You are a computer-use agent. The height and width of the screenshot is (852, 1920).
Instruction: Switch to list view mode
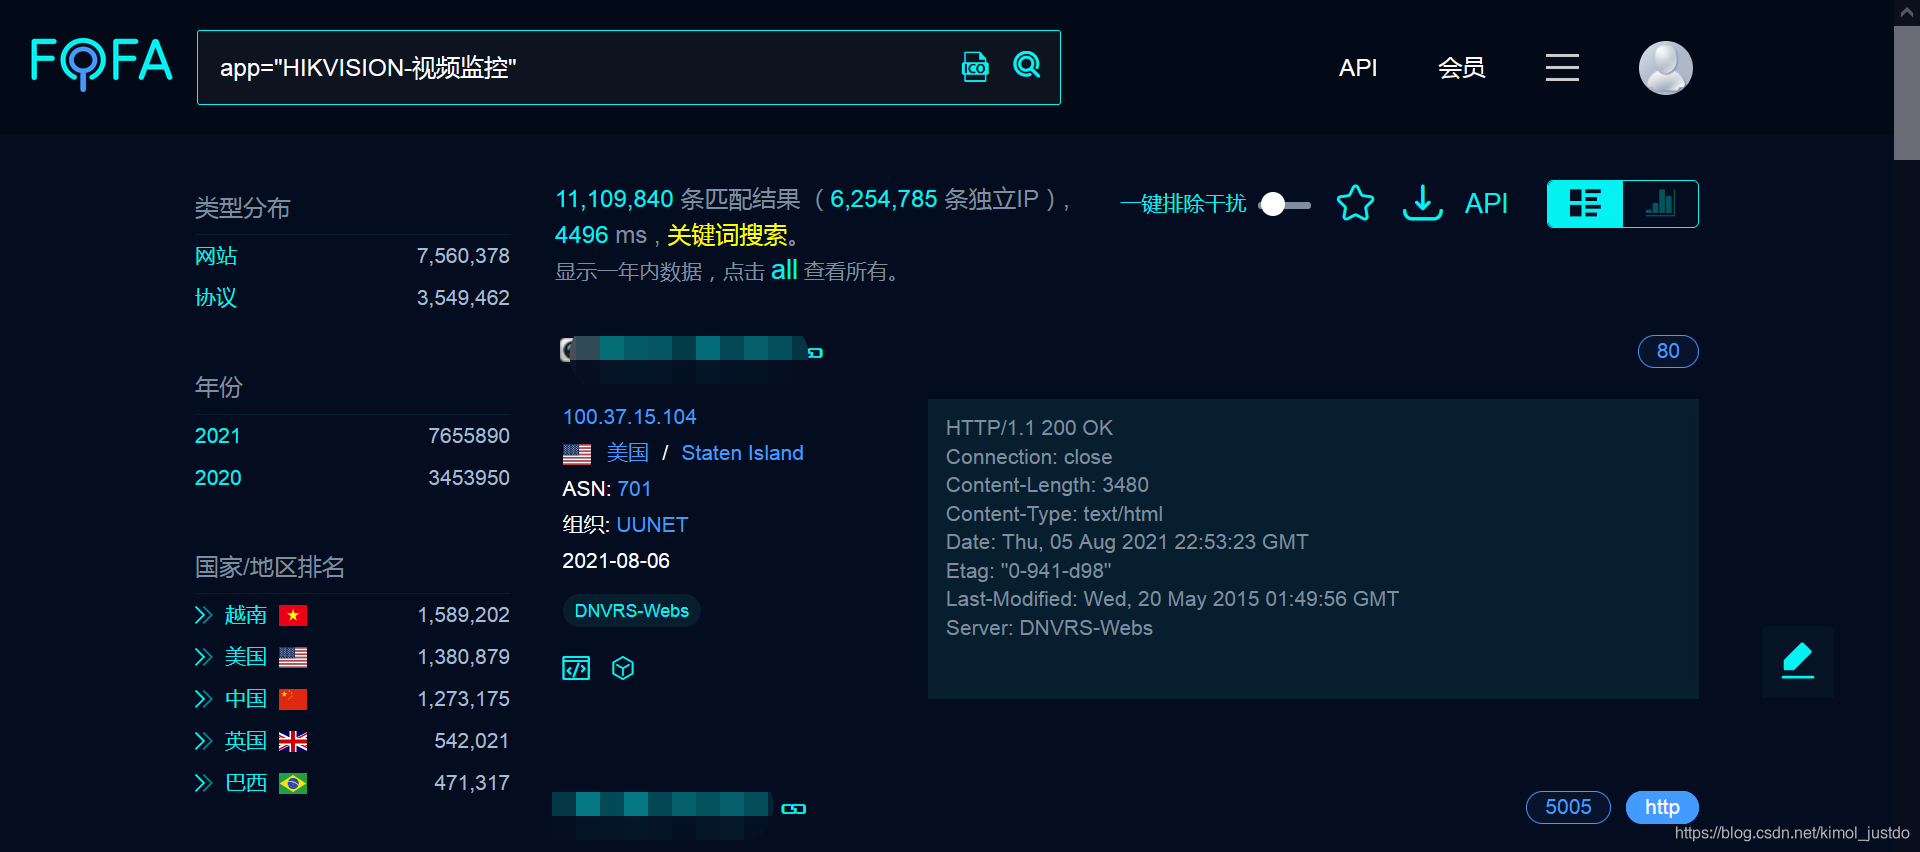1585,204
